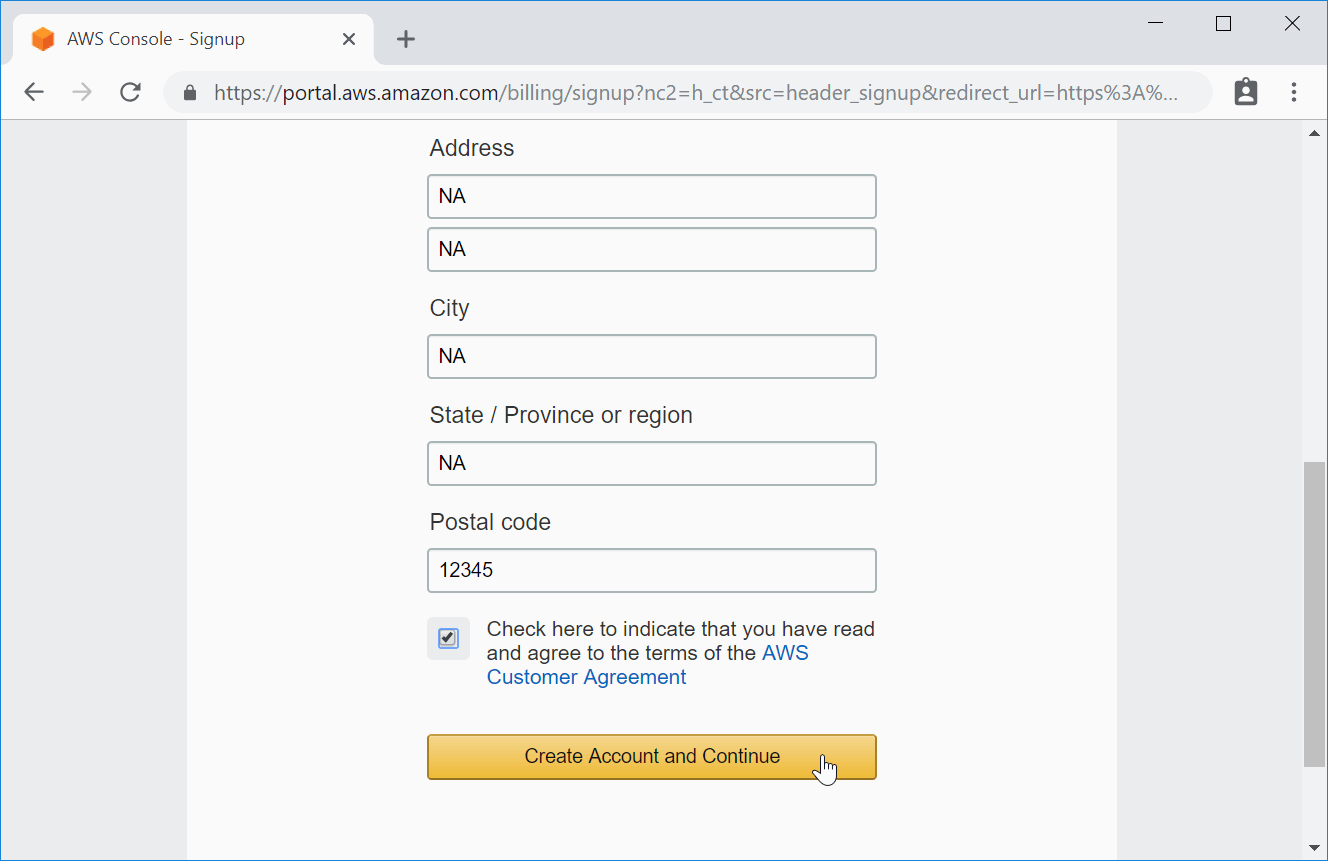Reload the AWS signup page
This screenshot has width=1328, height=861.
130,92
